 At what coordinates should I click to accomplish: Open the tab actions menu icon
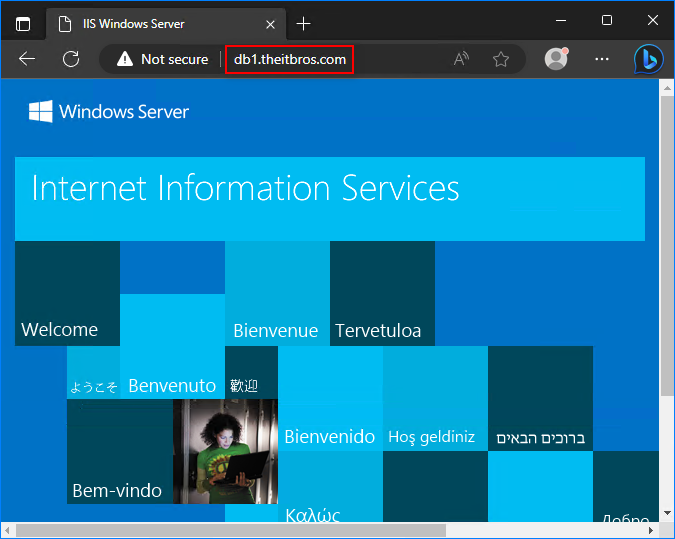(23, 24)
